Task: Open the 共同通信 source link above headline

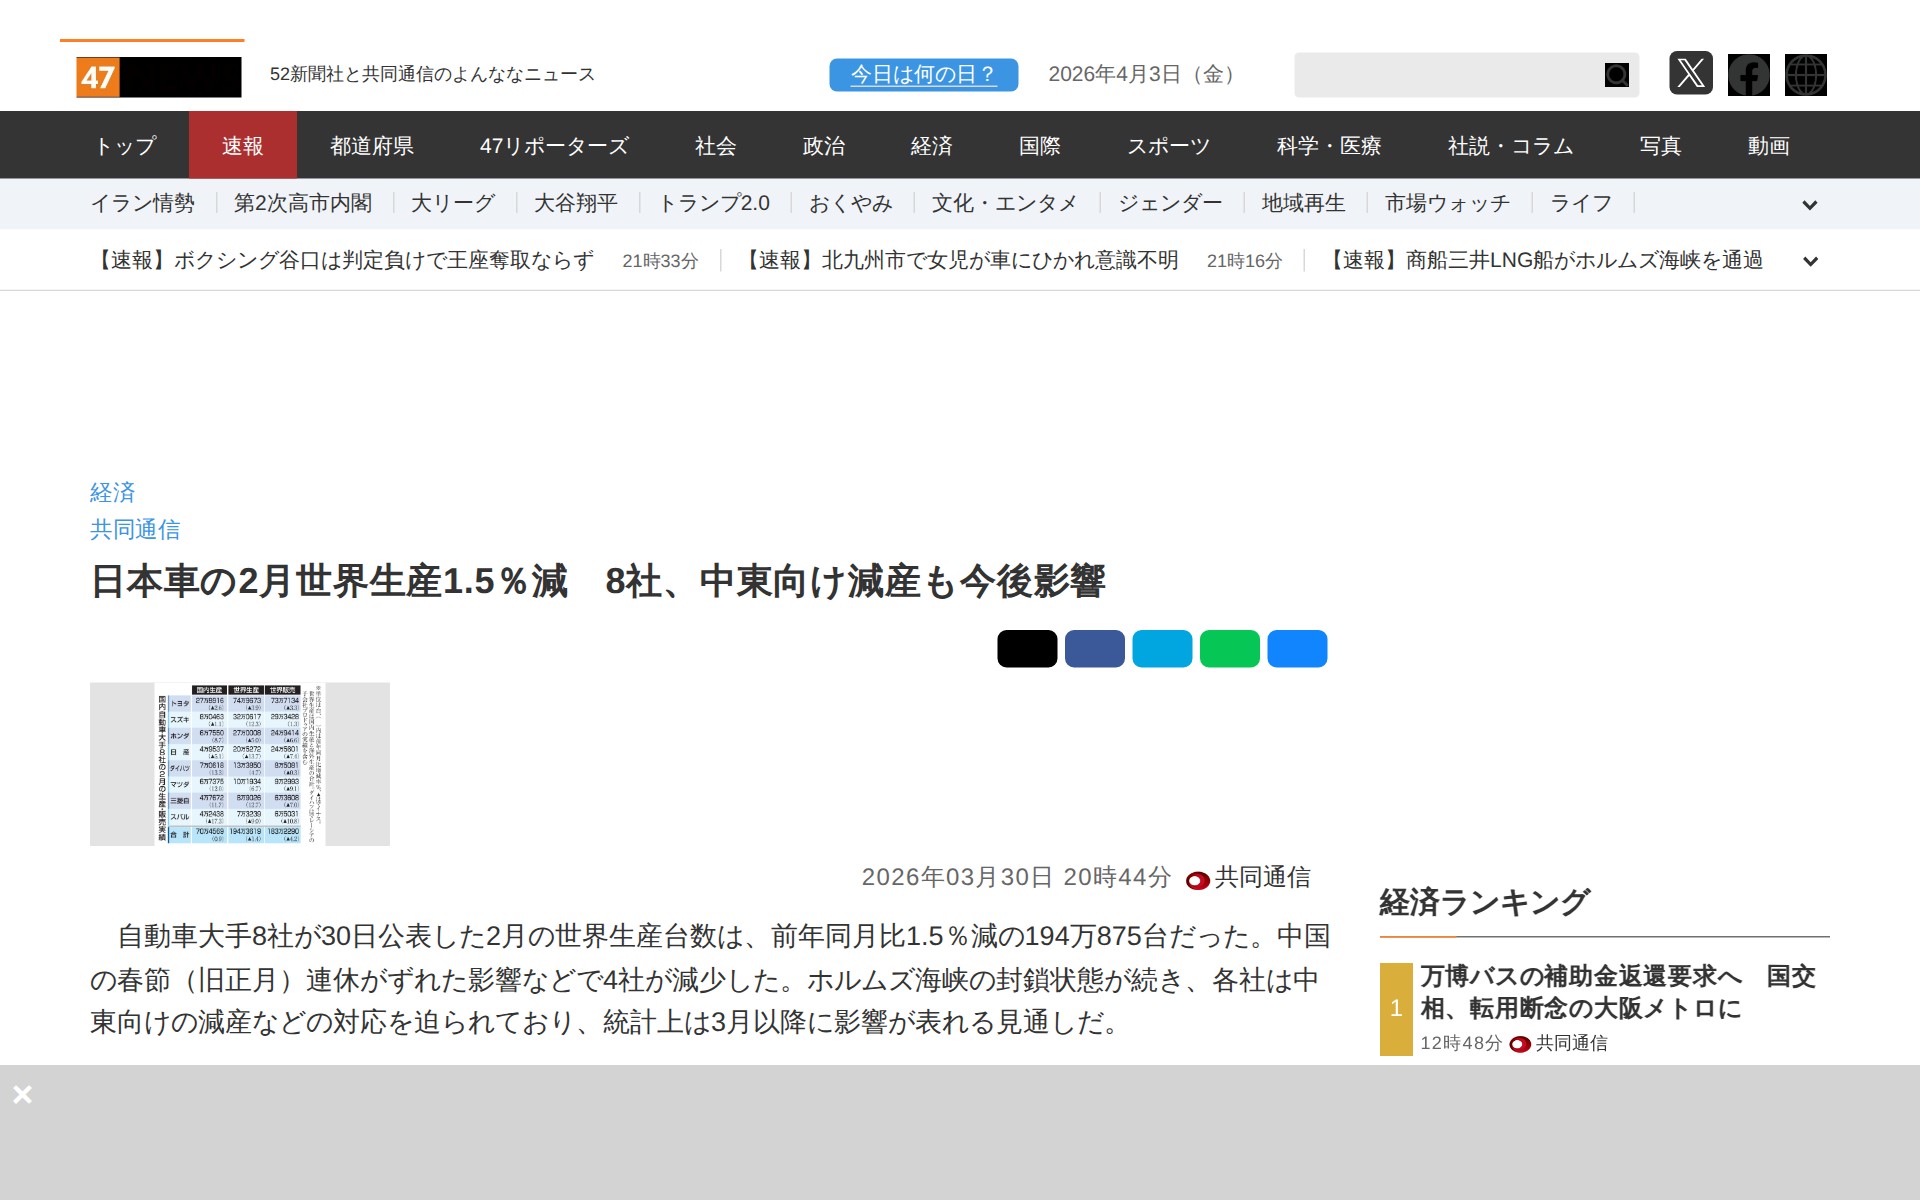Action: tap(135, 529)
